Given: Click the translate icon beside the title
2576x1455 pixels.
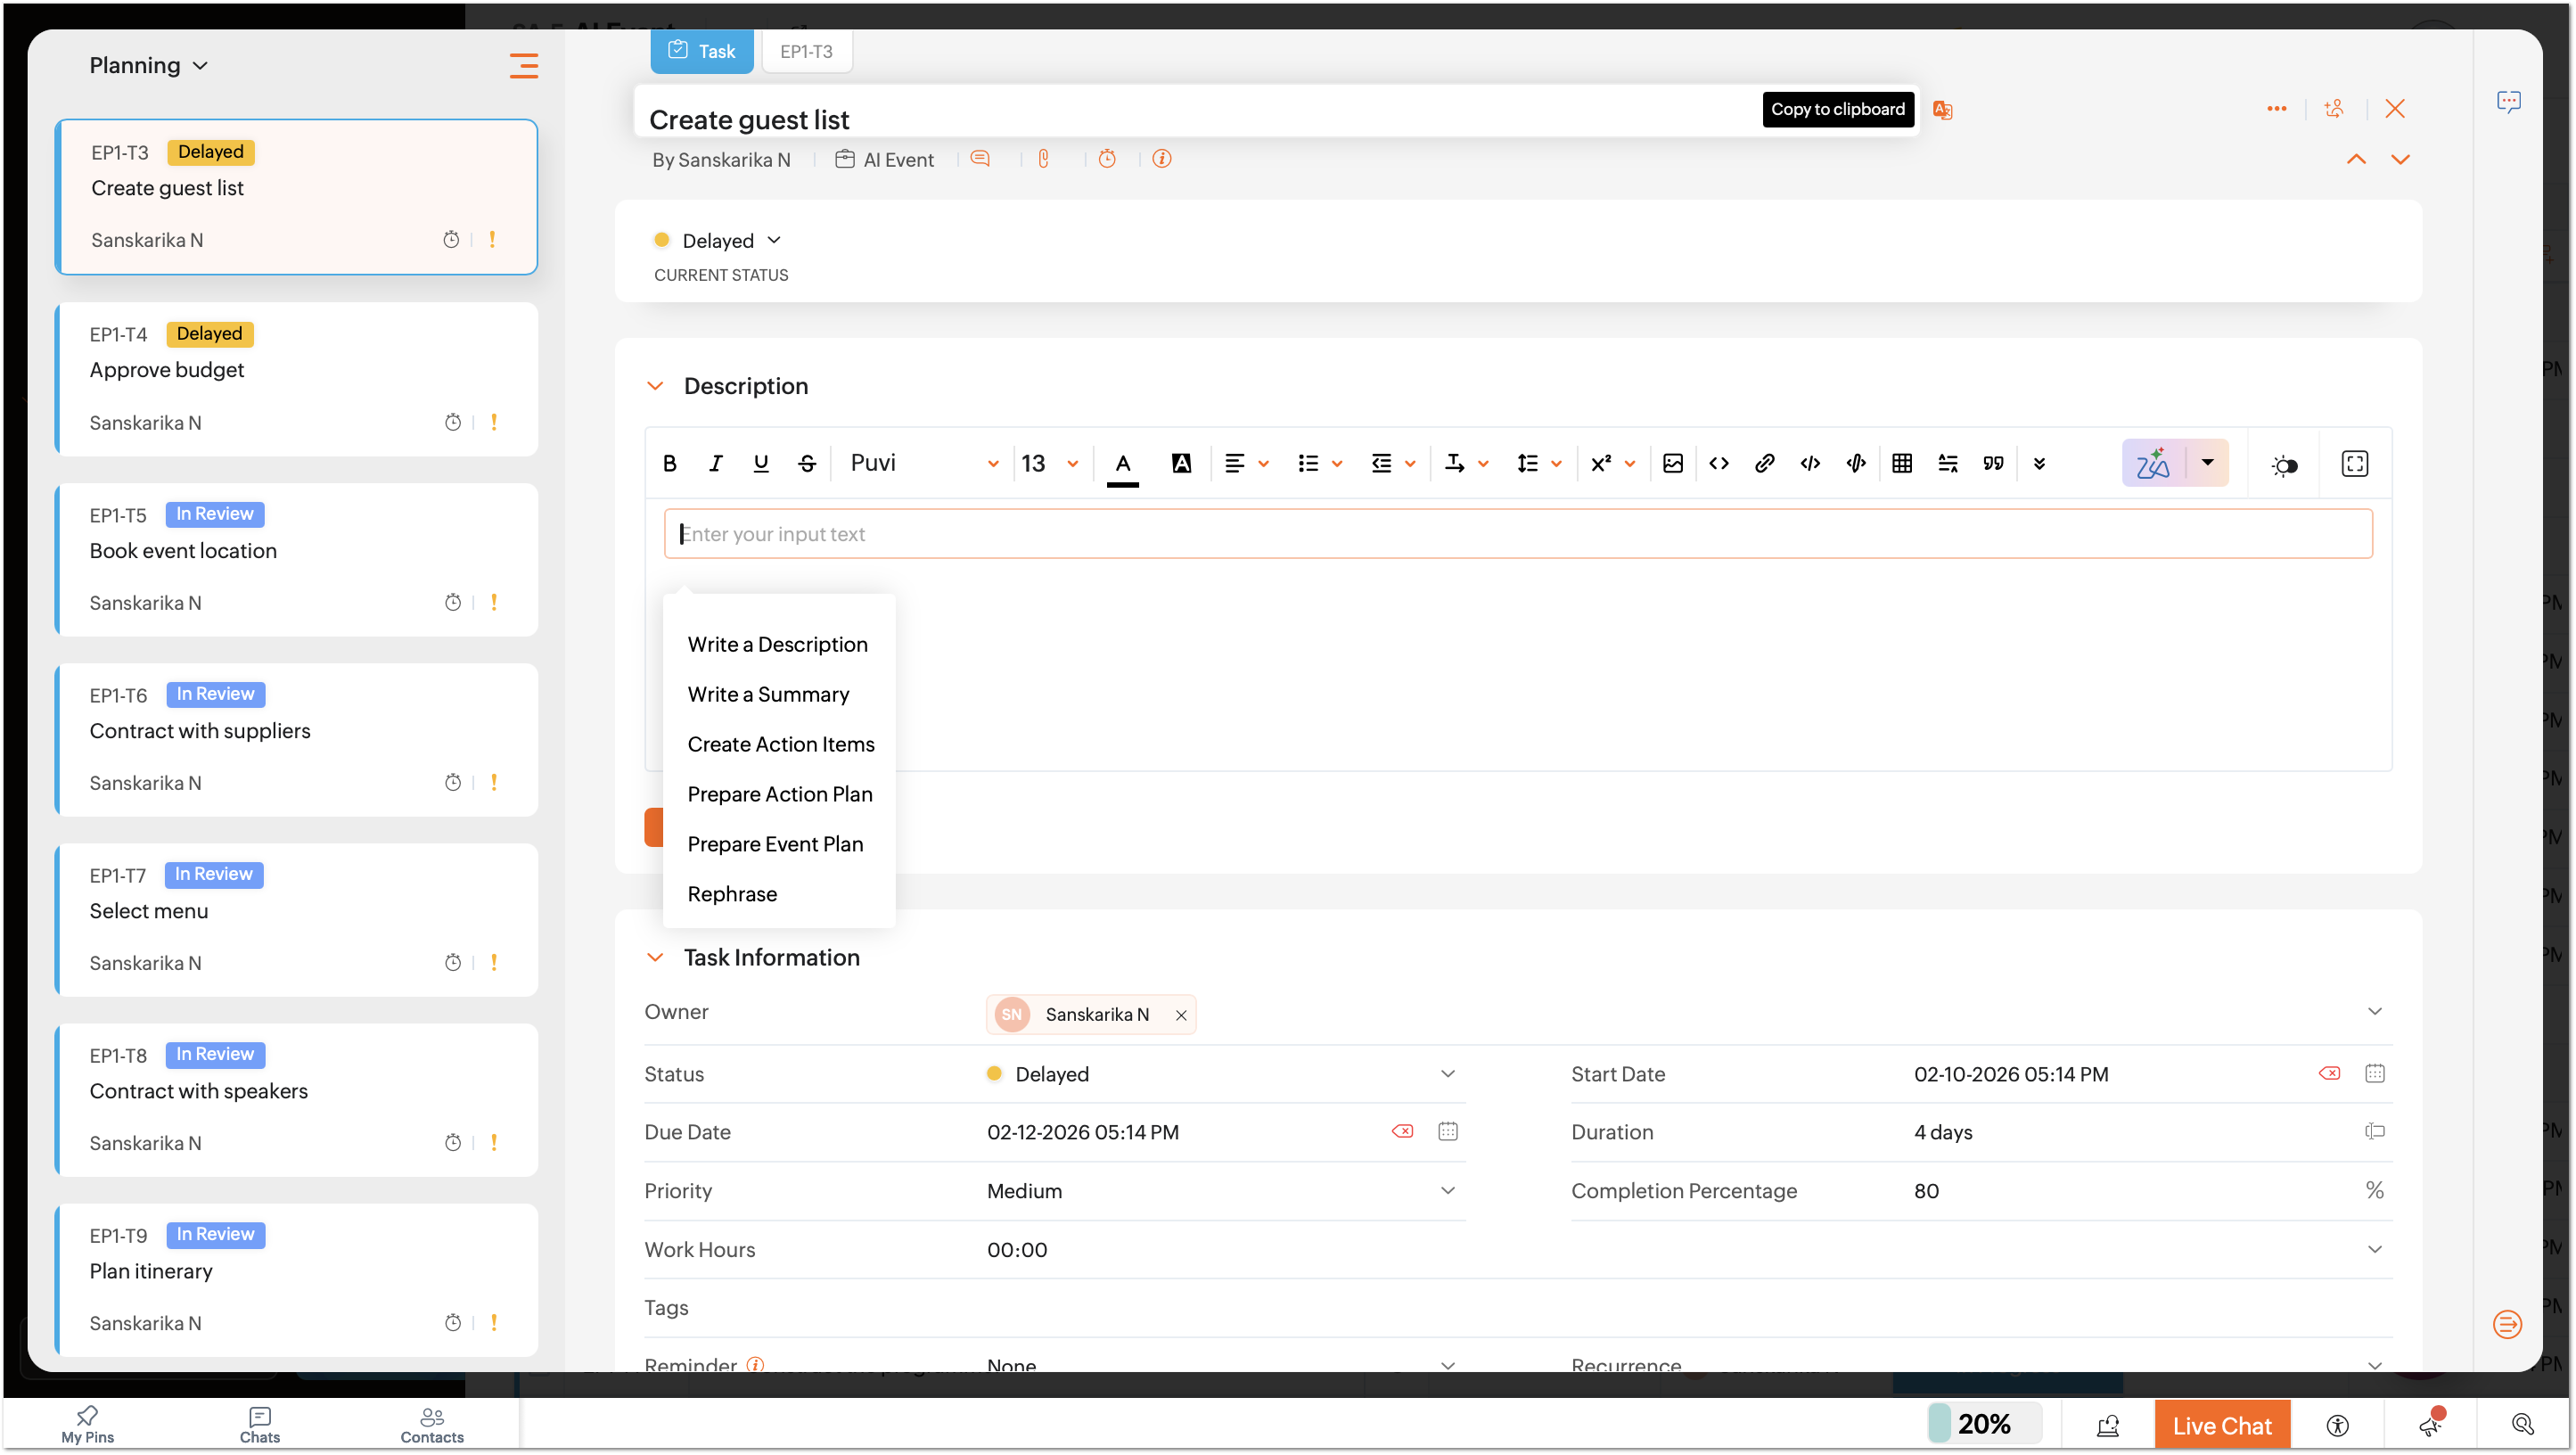Looking at the screenshot, I should (1943, 110).
